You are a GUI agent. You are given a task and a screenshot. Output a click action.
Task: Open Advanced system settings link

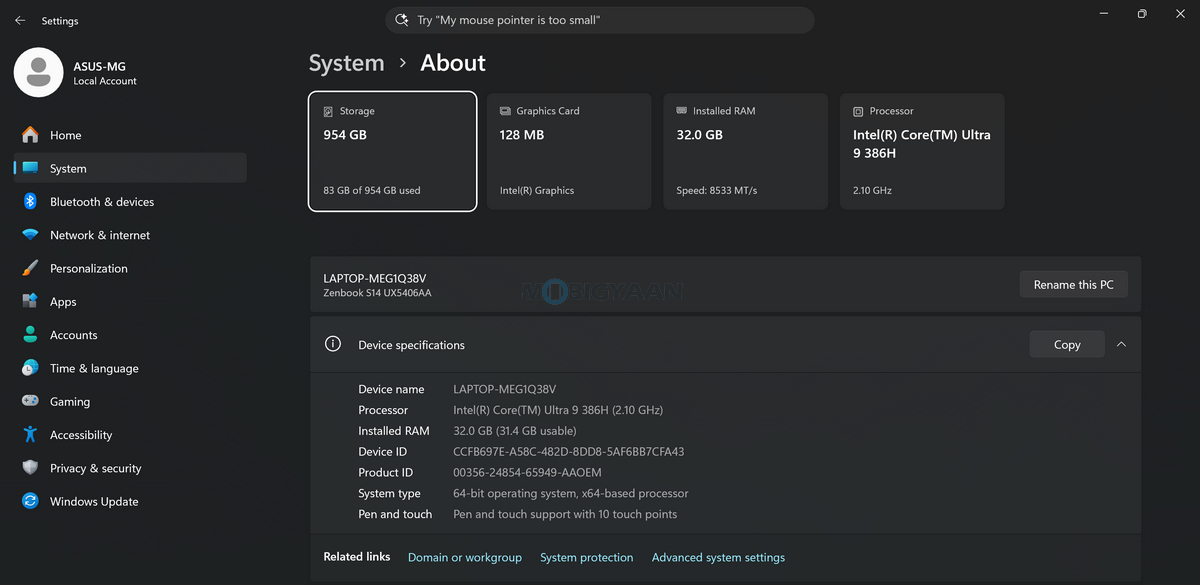[x=718, y=557]
